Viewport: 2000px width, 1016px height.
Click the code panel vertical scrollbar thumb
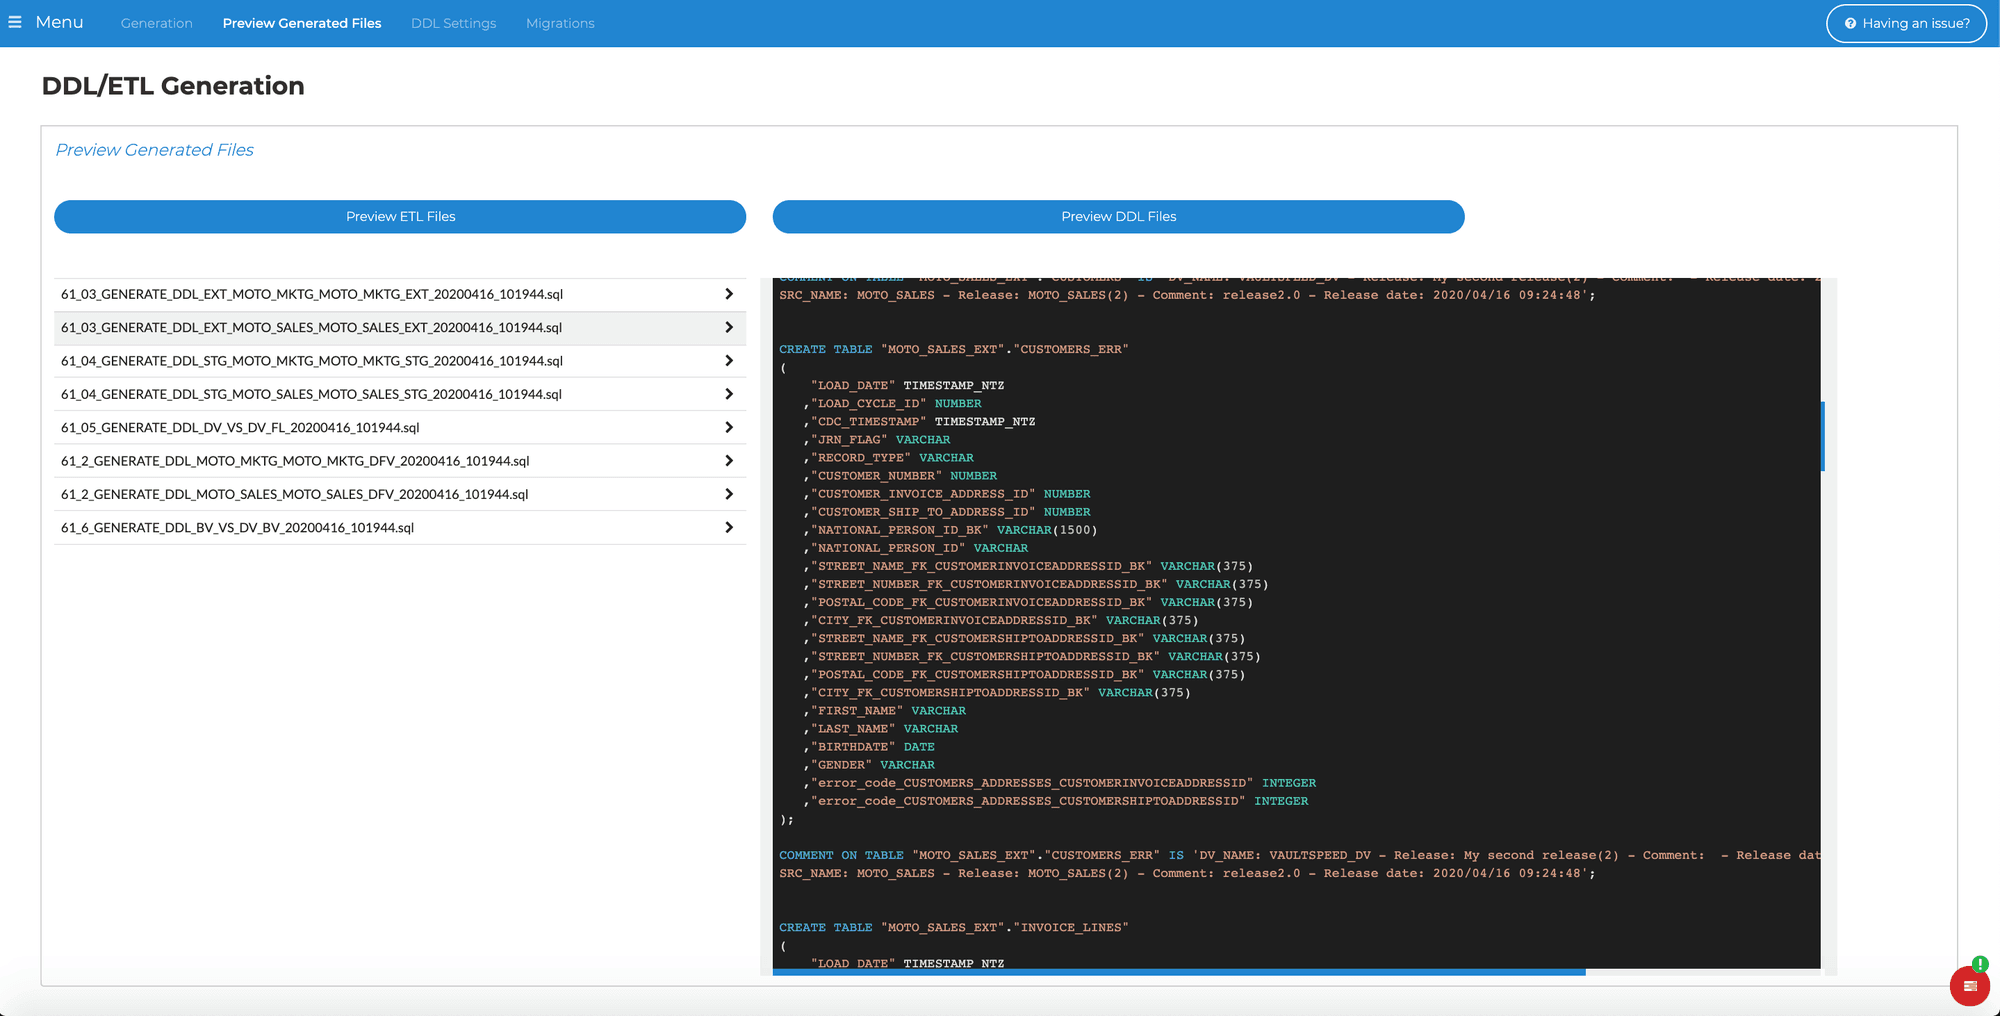coord(1823,436)
